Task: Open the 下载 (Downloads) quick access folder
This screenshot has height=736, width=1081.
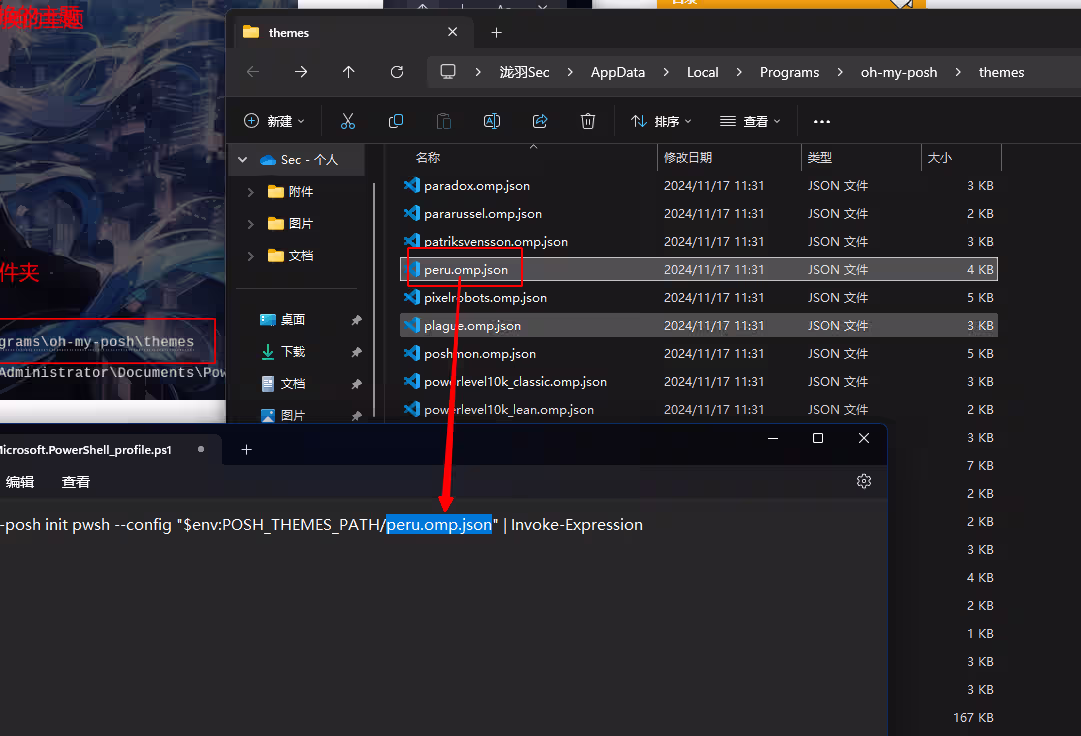Action: [293, 352]
